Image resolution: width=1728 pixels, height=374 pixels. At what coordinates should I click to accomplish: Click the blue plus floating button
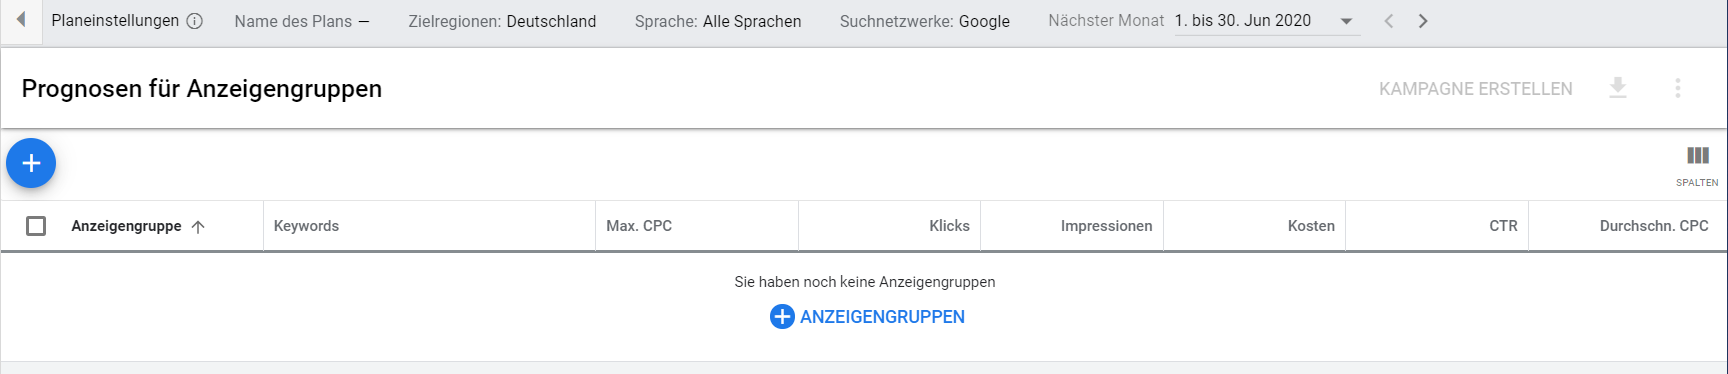pos(31,163)
